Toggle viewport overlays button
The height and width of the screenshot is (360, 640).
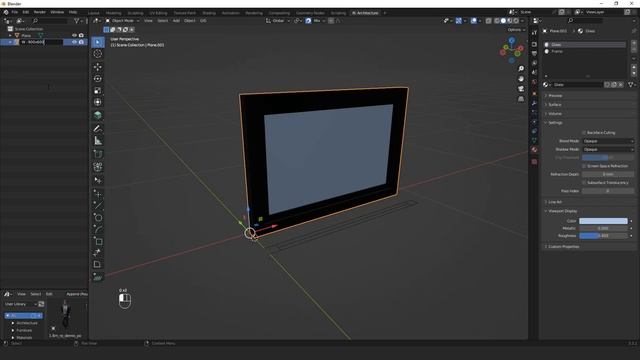[473, 20]
